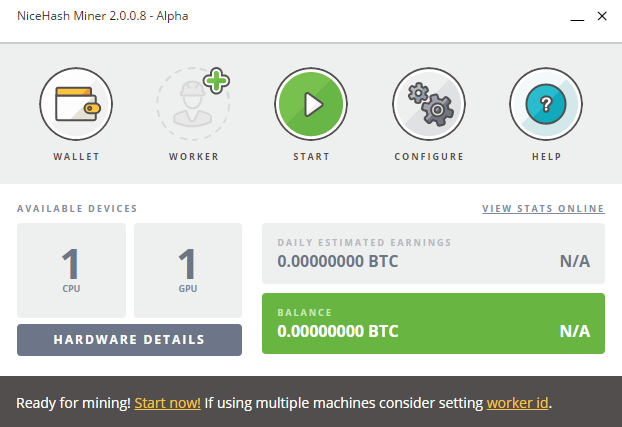Open the Help question mark icon

[546, 104]
